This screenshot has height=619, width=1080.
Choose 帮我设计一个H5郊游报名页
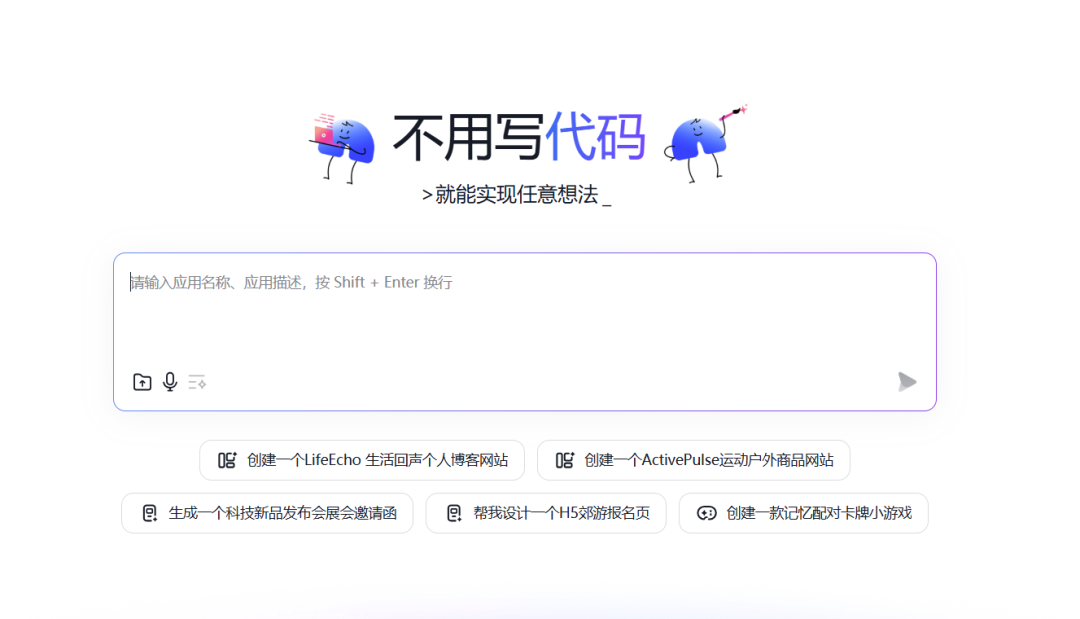click(546, 512)
